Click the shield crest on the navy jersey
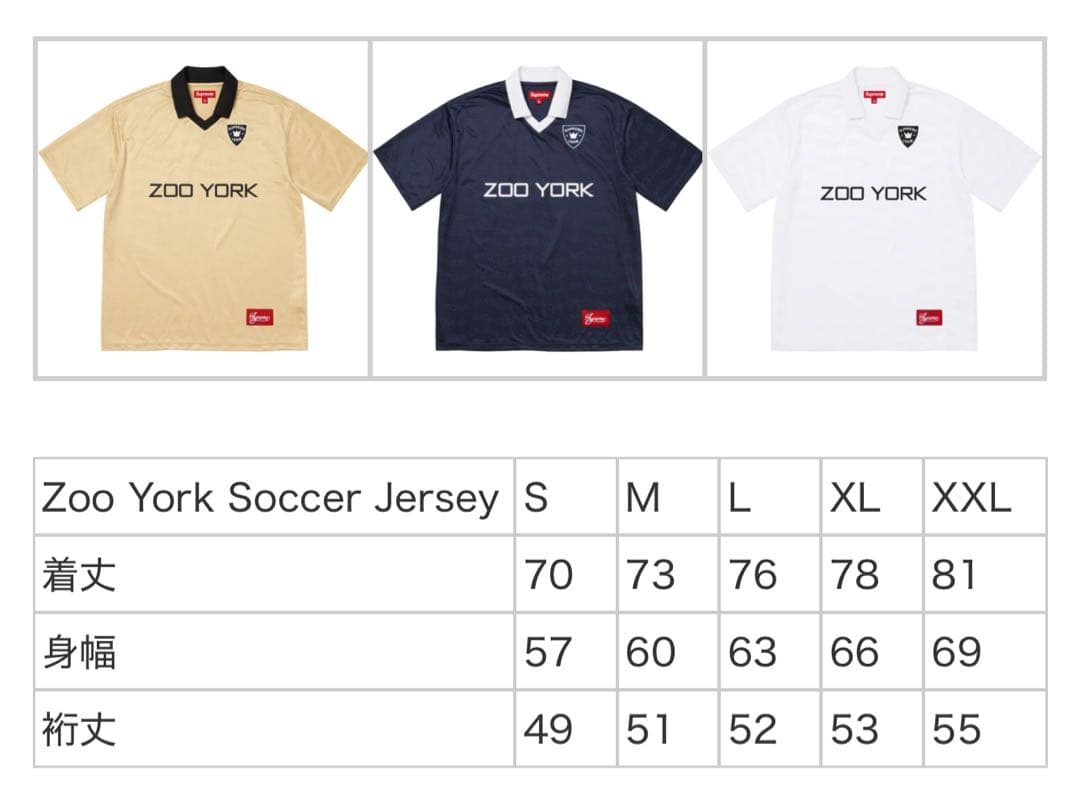 (573, 136)
